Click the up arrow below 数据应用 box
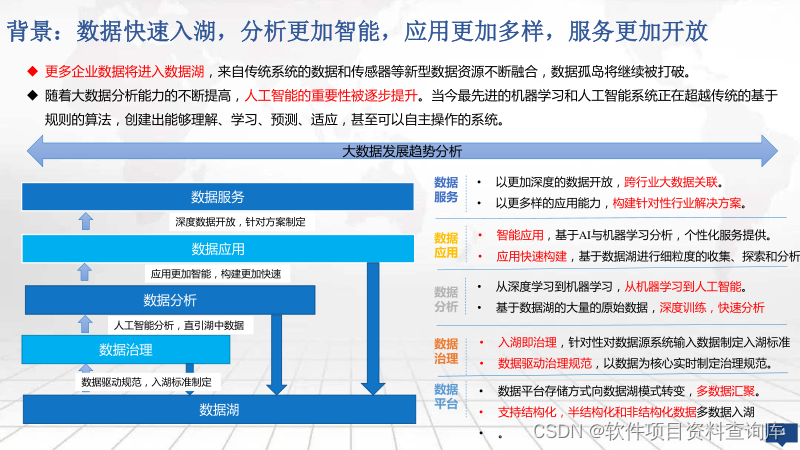This screenshot has width=800, height=450. pyautogui.click(x=85, y=272)
